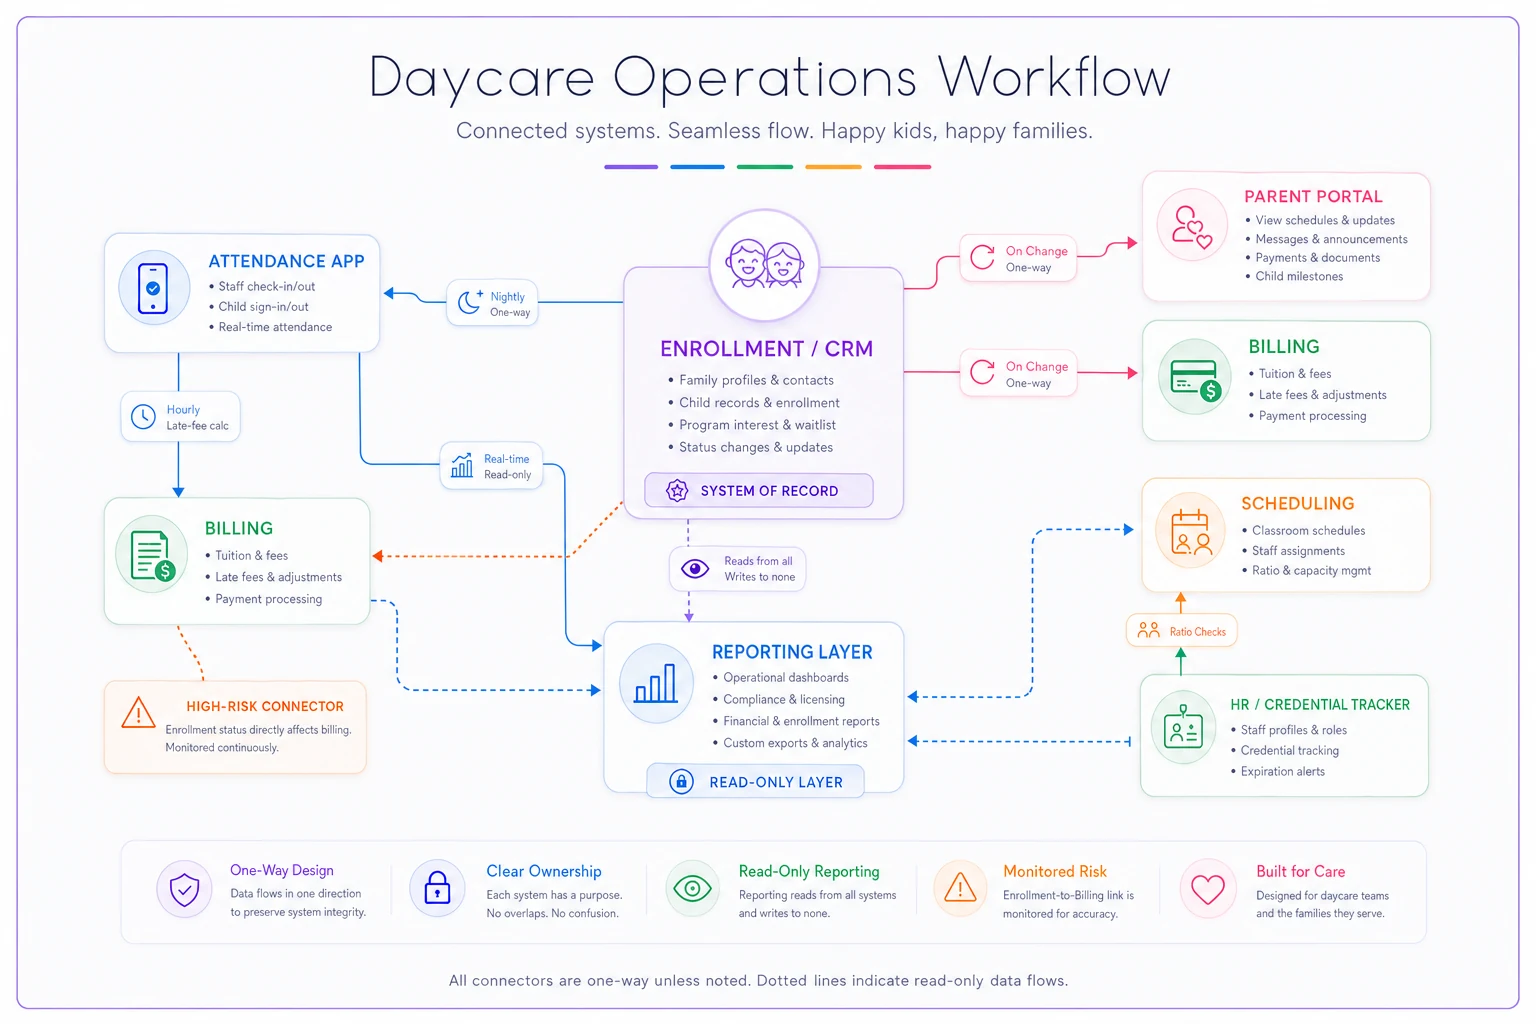This screenshot has width=1536, height=1024.
Task: Click the HIGH-RISK CONNECTOR heading
Action: tap(265, 706)
